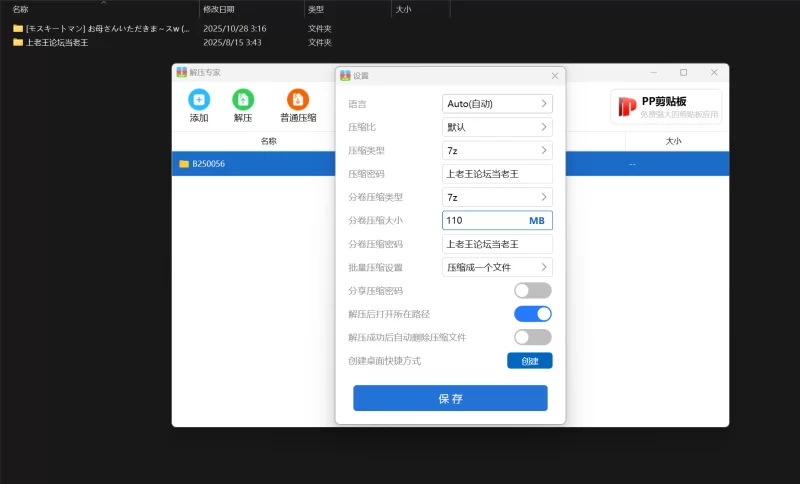Turn on 解压成功后自动删除压缩文件 toggle

pyautogui.click(x=532, y=338)
